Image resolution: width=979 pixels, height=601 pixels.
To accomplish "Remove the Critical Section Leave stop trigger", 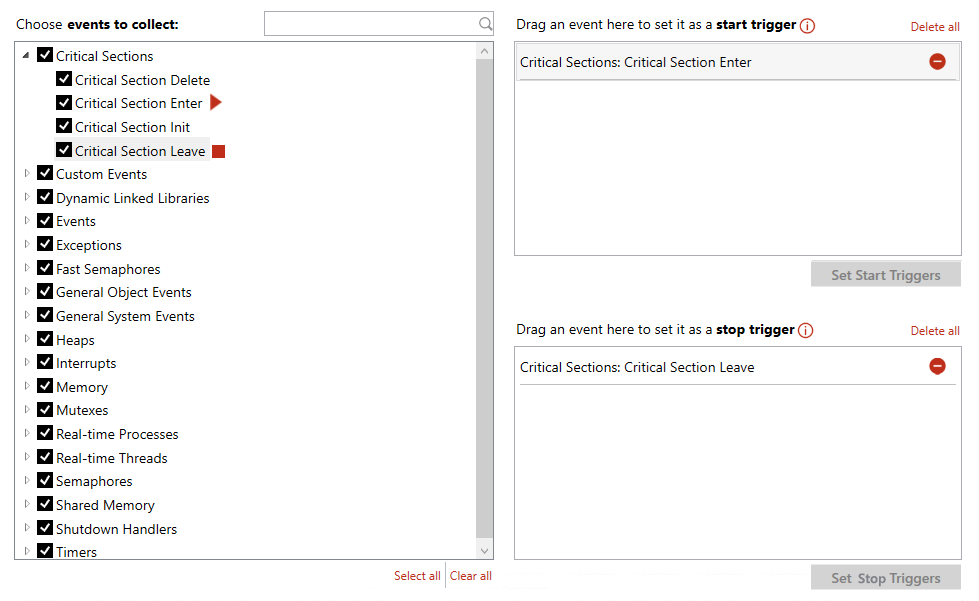I will [x=937, y=367].
